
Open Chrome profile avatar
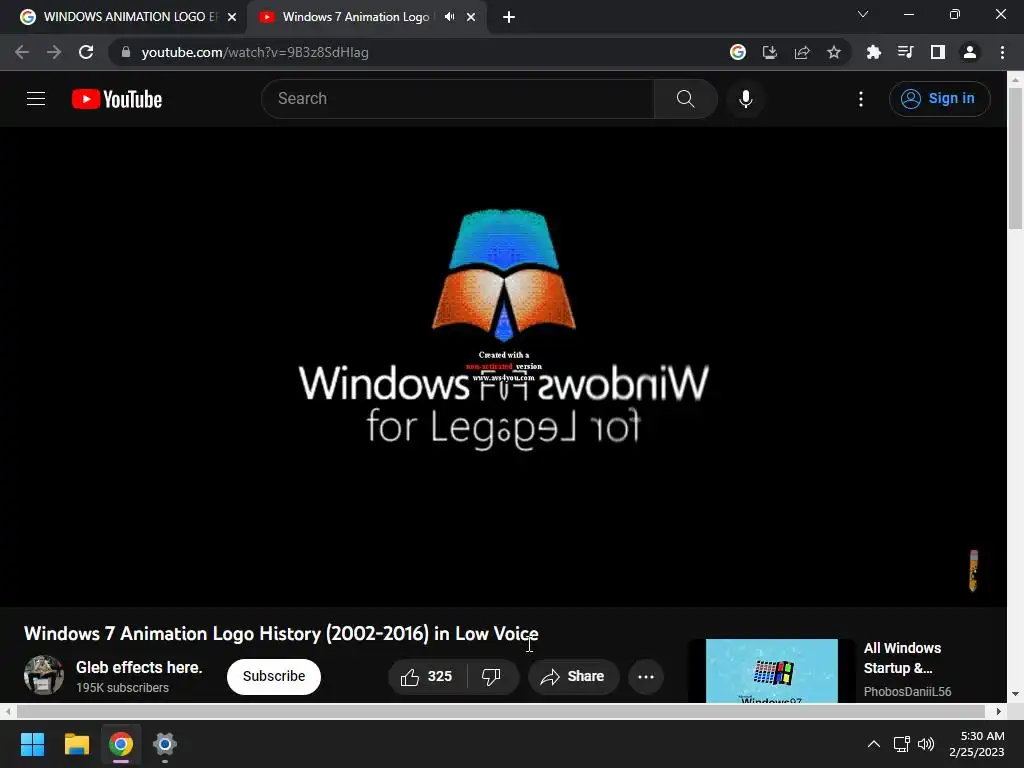coord(970,52)
